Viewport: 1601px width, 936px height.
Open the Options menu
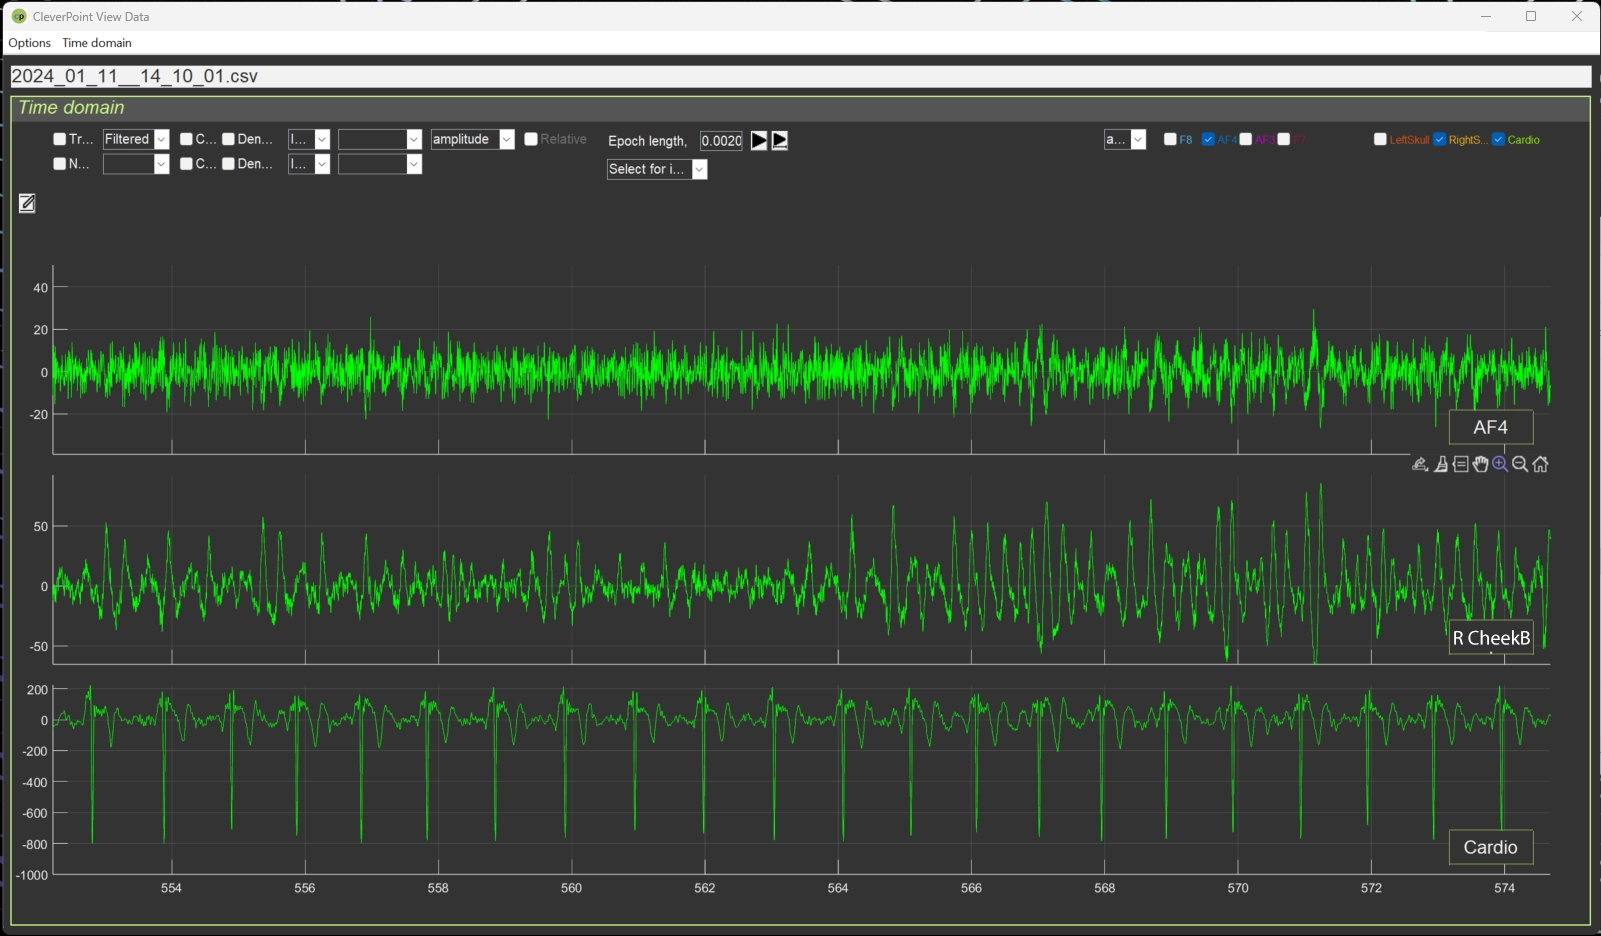coord(29,43)
